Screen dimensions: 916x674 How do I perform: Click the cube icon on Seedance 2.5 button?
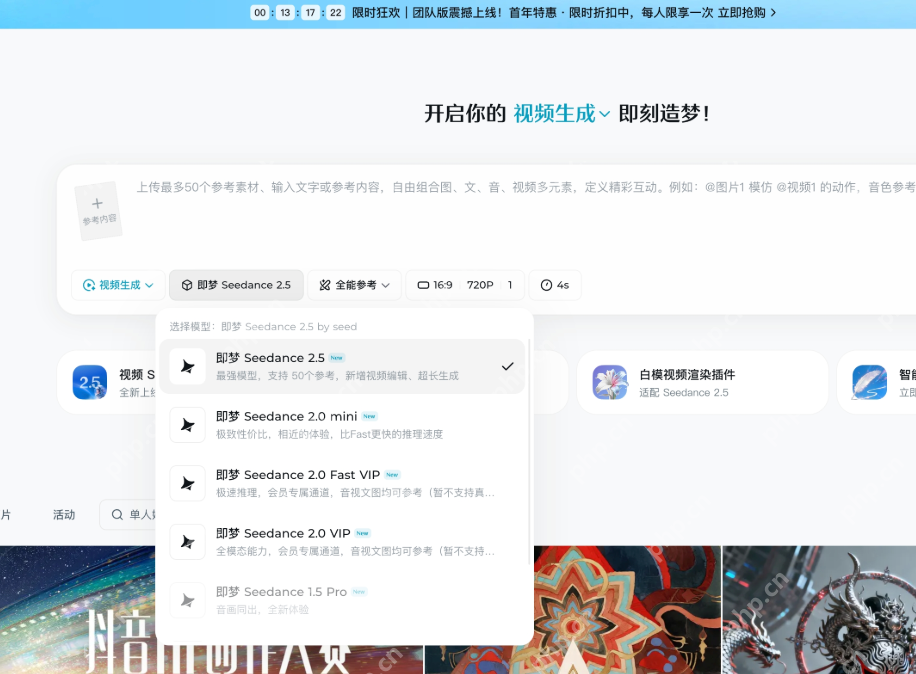tap(187, 285)
